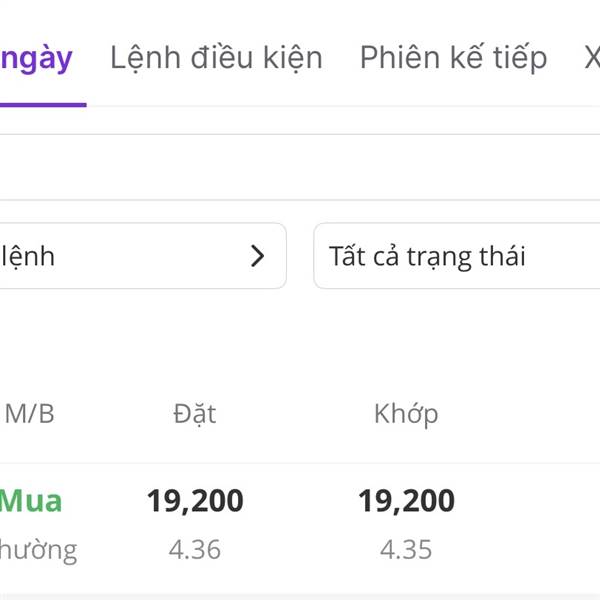The image size is (600, 600).
Task: Select the green Mua order label
Action: [31, 501]
